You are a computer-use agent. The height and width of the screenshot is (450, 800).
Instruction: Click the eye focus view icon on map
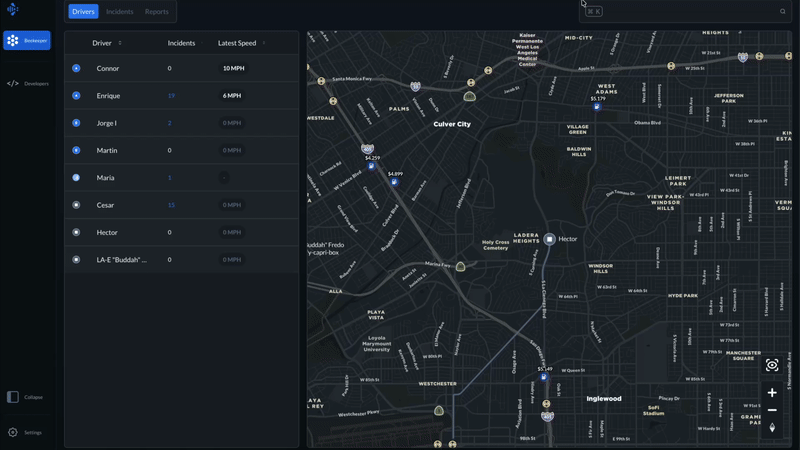(x=772, y=365)
